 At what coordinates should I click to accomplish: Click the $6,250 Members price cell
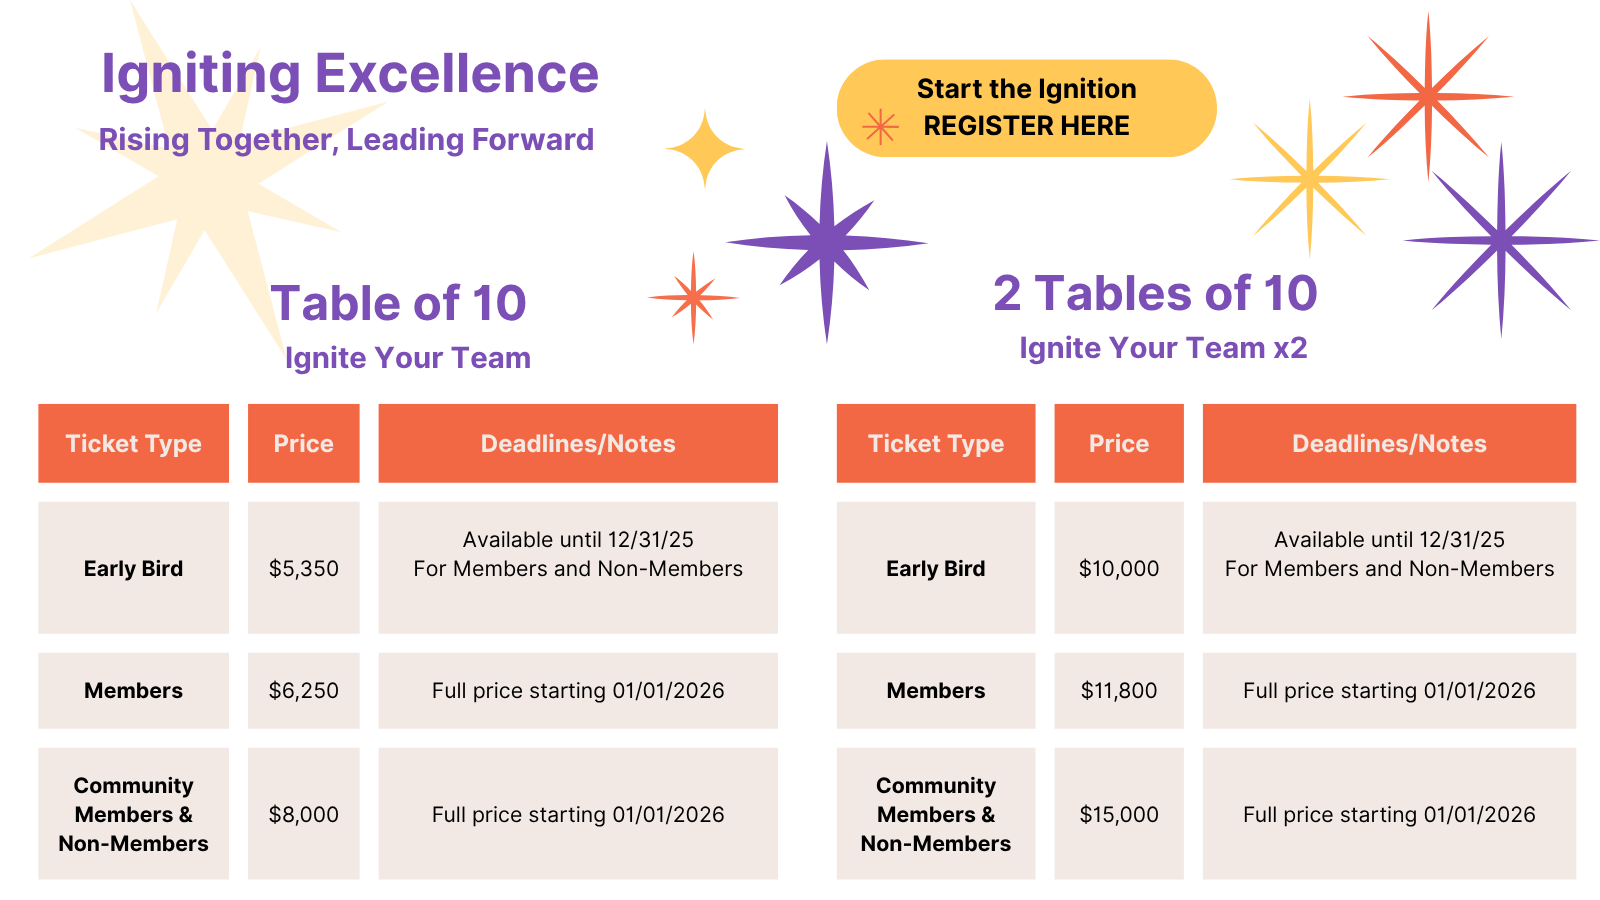pos(304,690)
